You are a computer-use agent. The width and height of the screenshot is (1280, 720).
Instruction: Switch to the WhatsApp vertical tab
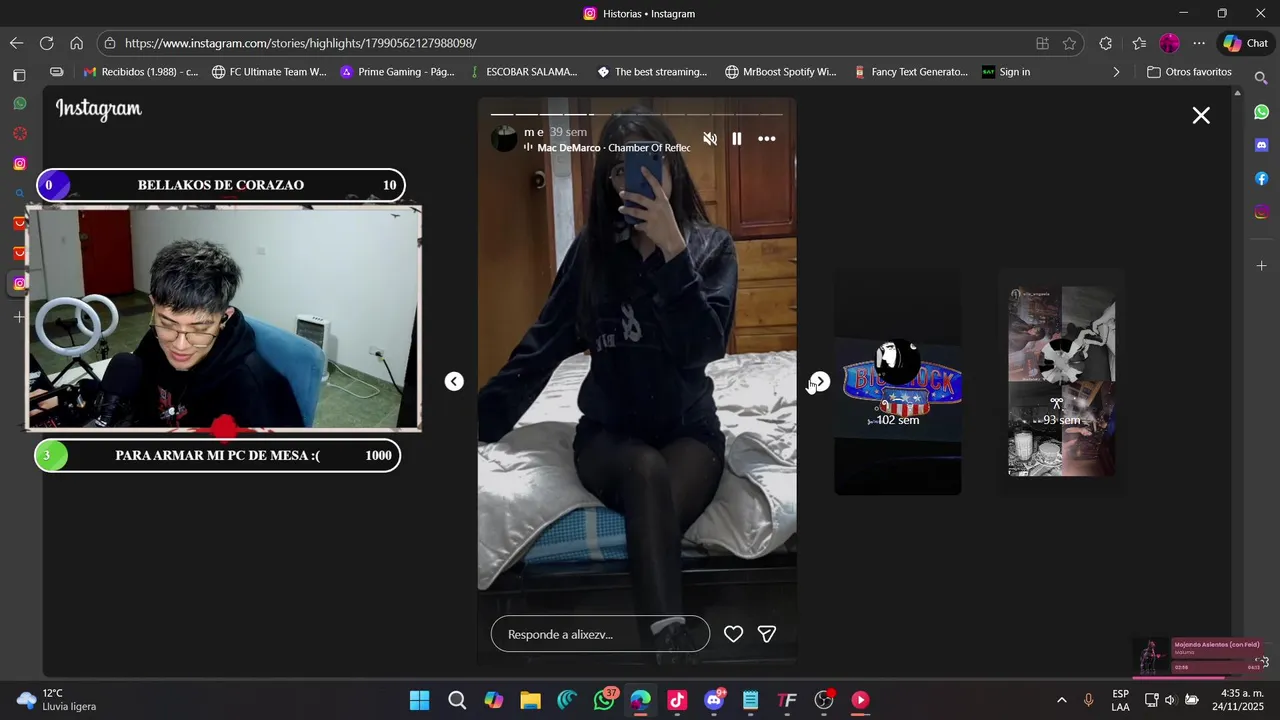19,104
